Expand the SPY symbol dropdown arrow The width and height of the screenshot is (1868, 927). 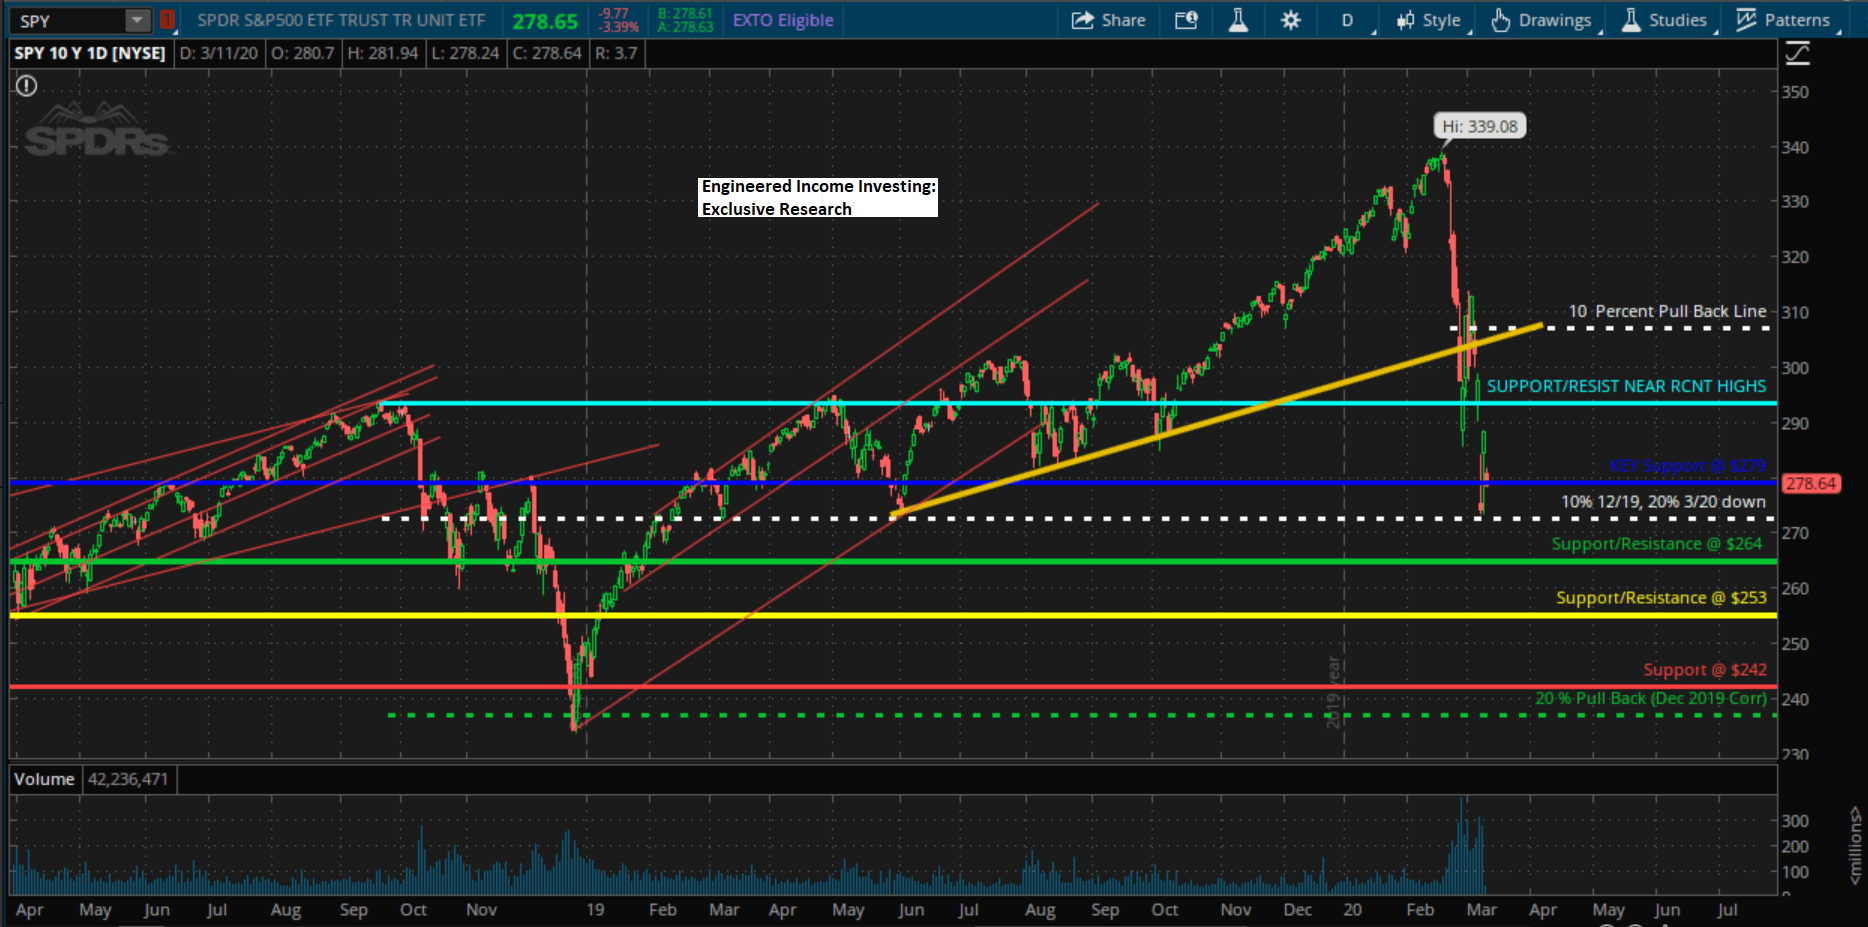coord(137,20)
